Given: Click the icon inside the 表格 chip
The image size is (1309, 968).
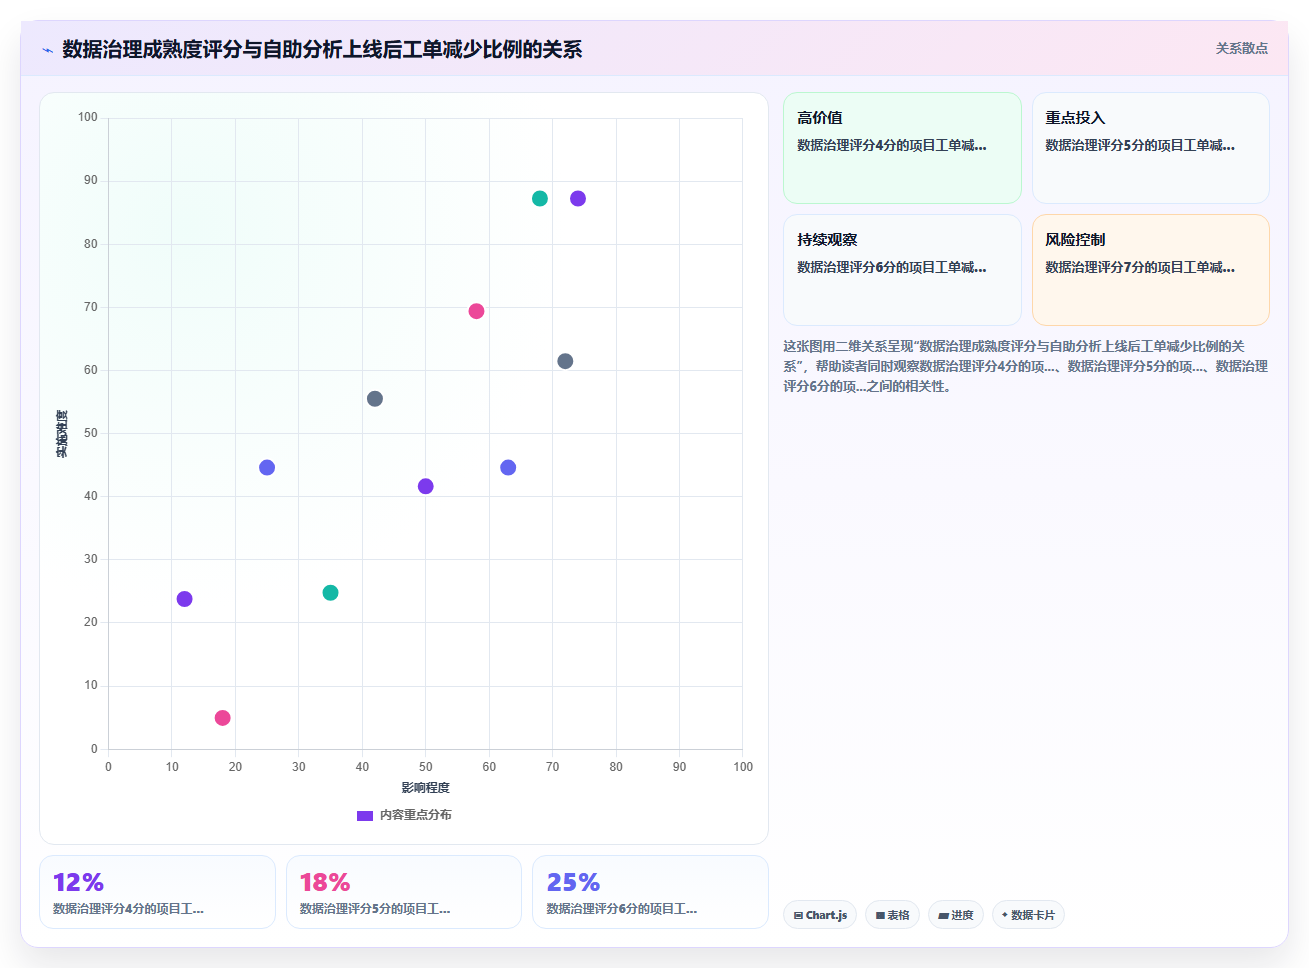Looking at the screenshot, I should pyautogui.click(x=880, y=915).
